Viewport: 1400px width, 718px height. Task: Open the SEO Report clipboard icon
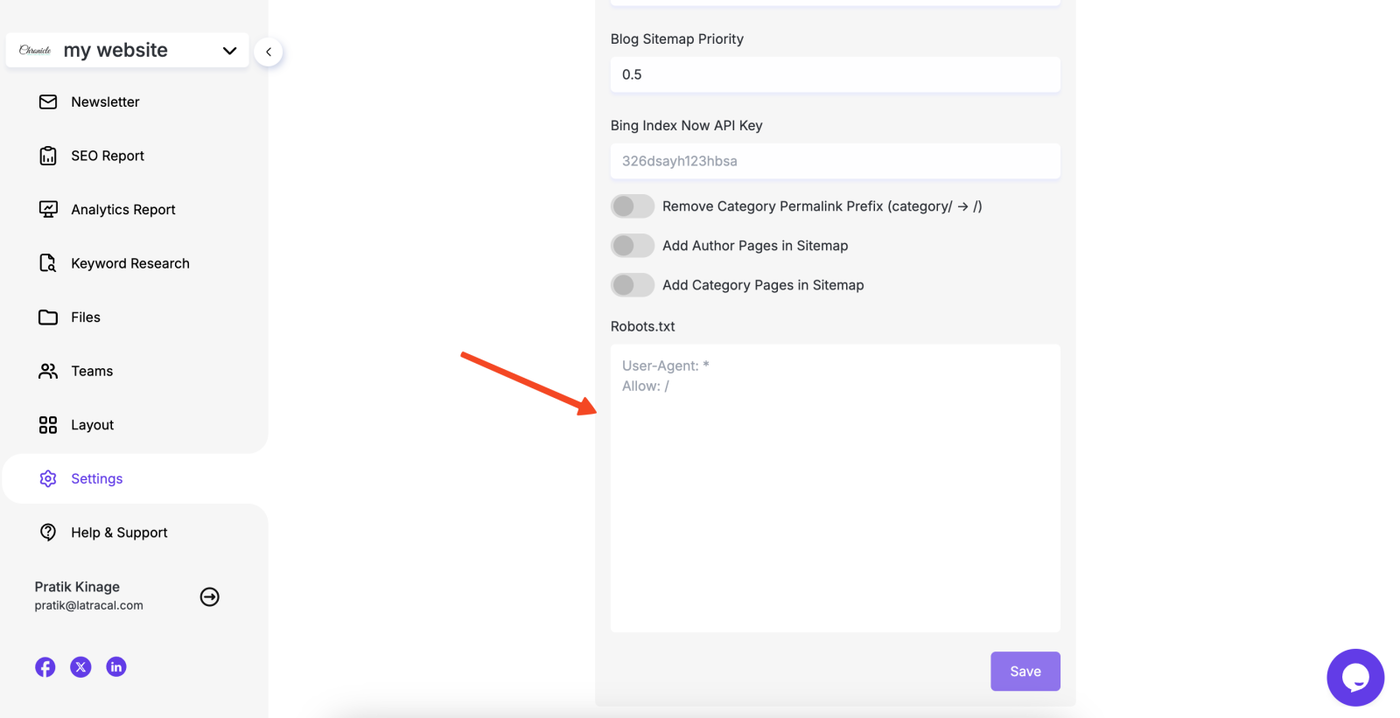click(48, 156)
